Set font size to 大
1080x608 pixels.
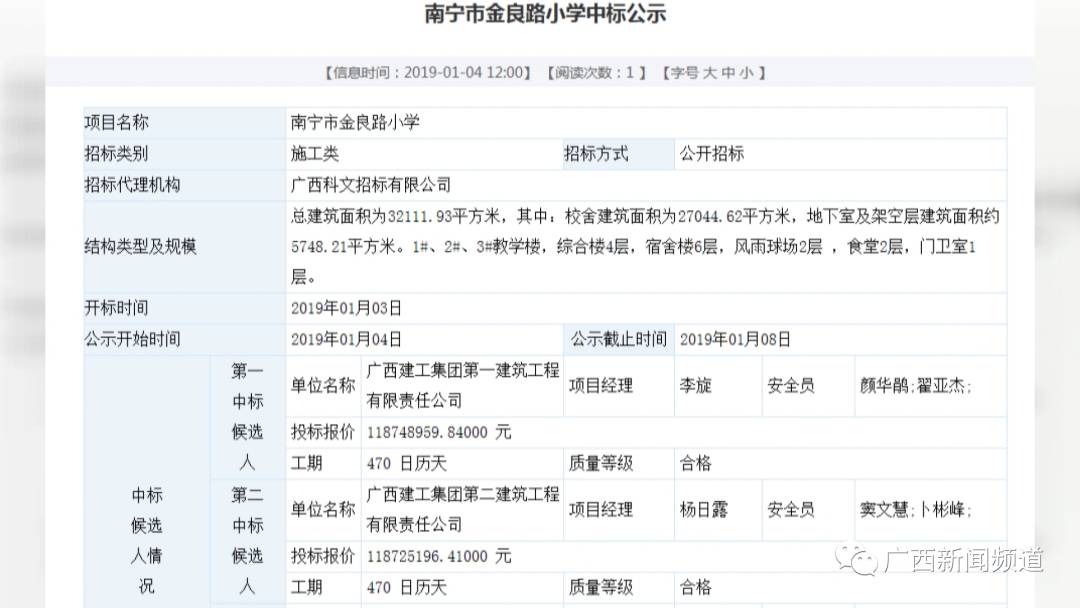point(710,73)
